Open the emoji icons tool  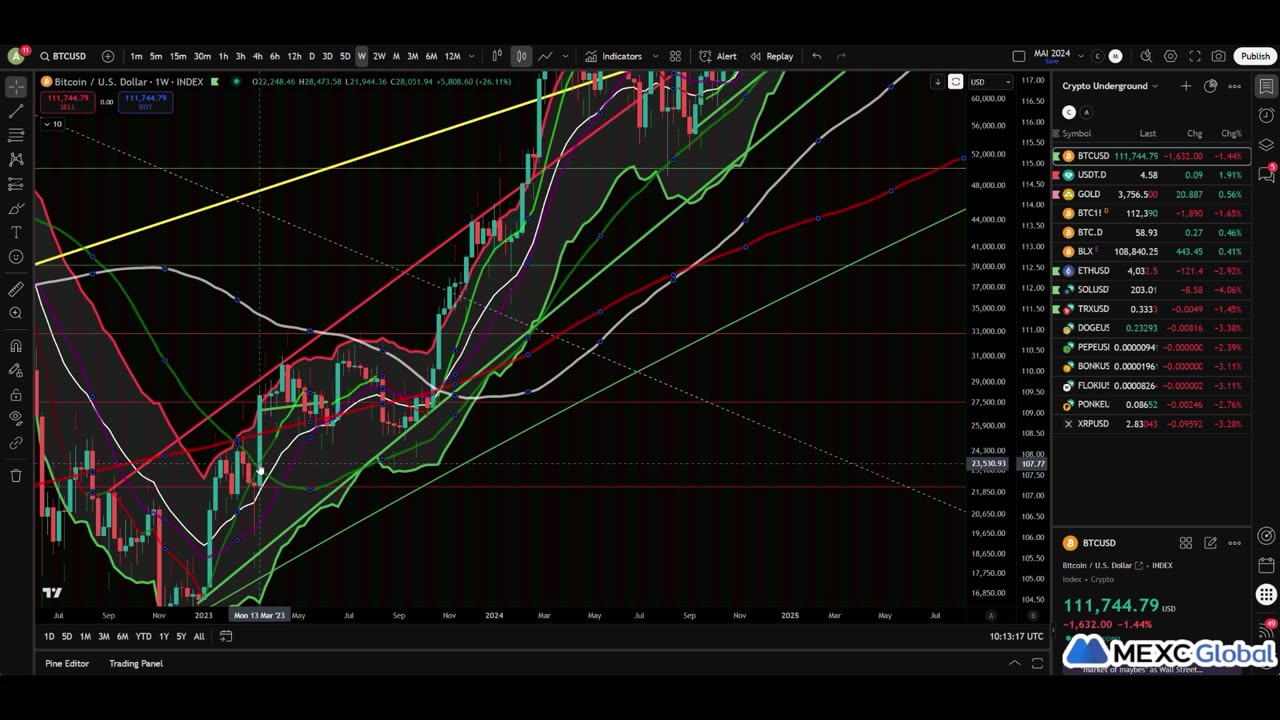(x=16, y=257)
